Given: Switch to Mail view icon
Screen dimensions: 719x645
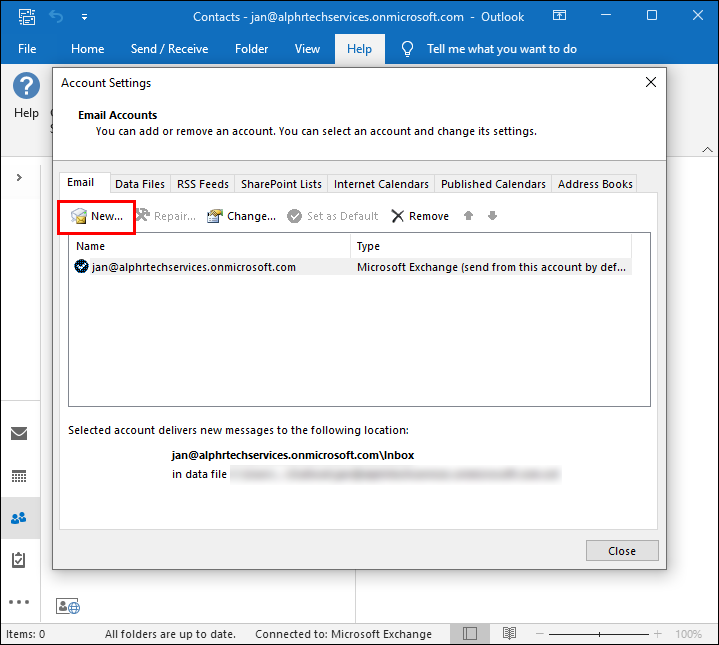Looking at the screenshot, I should point(19,433).
